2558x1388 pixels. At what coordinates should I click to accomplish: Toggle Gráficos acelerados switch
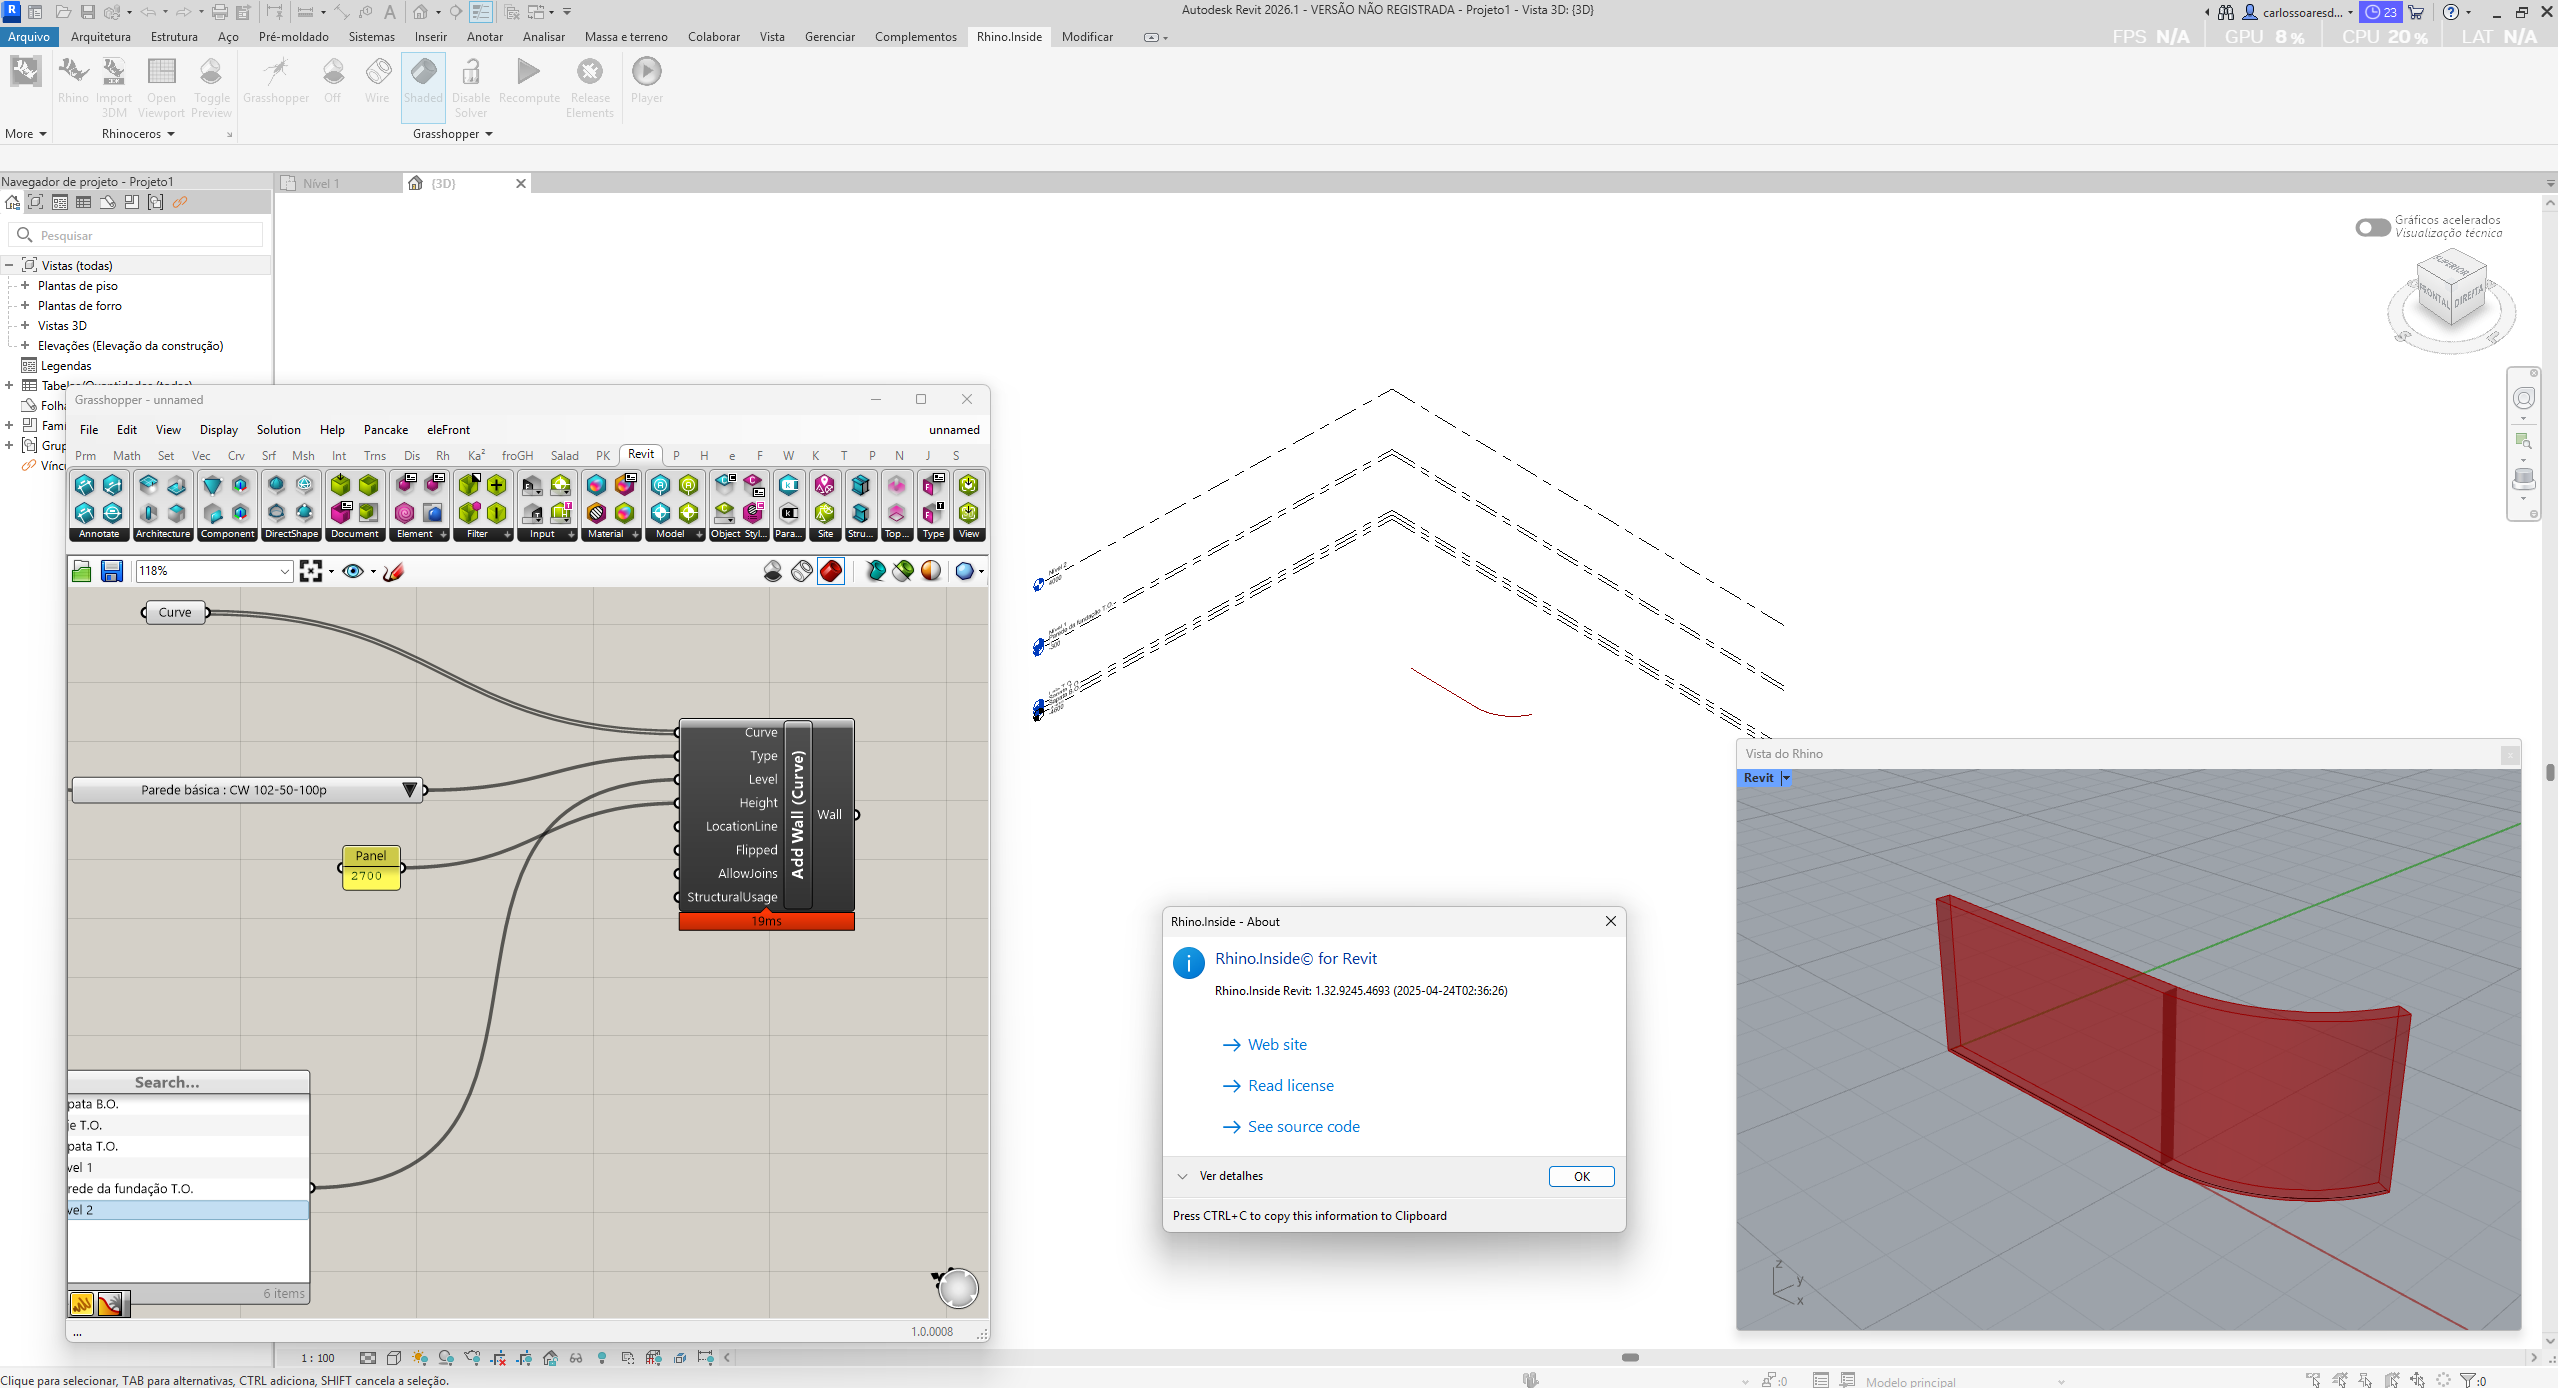[2371, 227]
